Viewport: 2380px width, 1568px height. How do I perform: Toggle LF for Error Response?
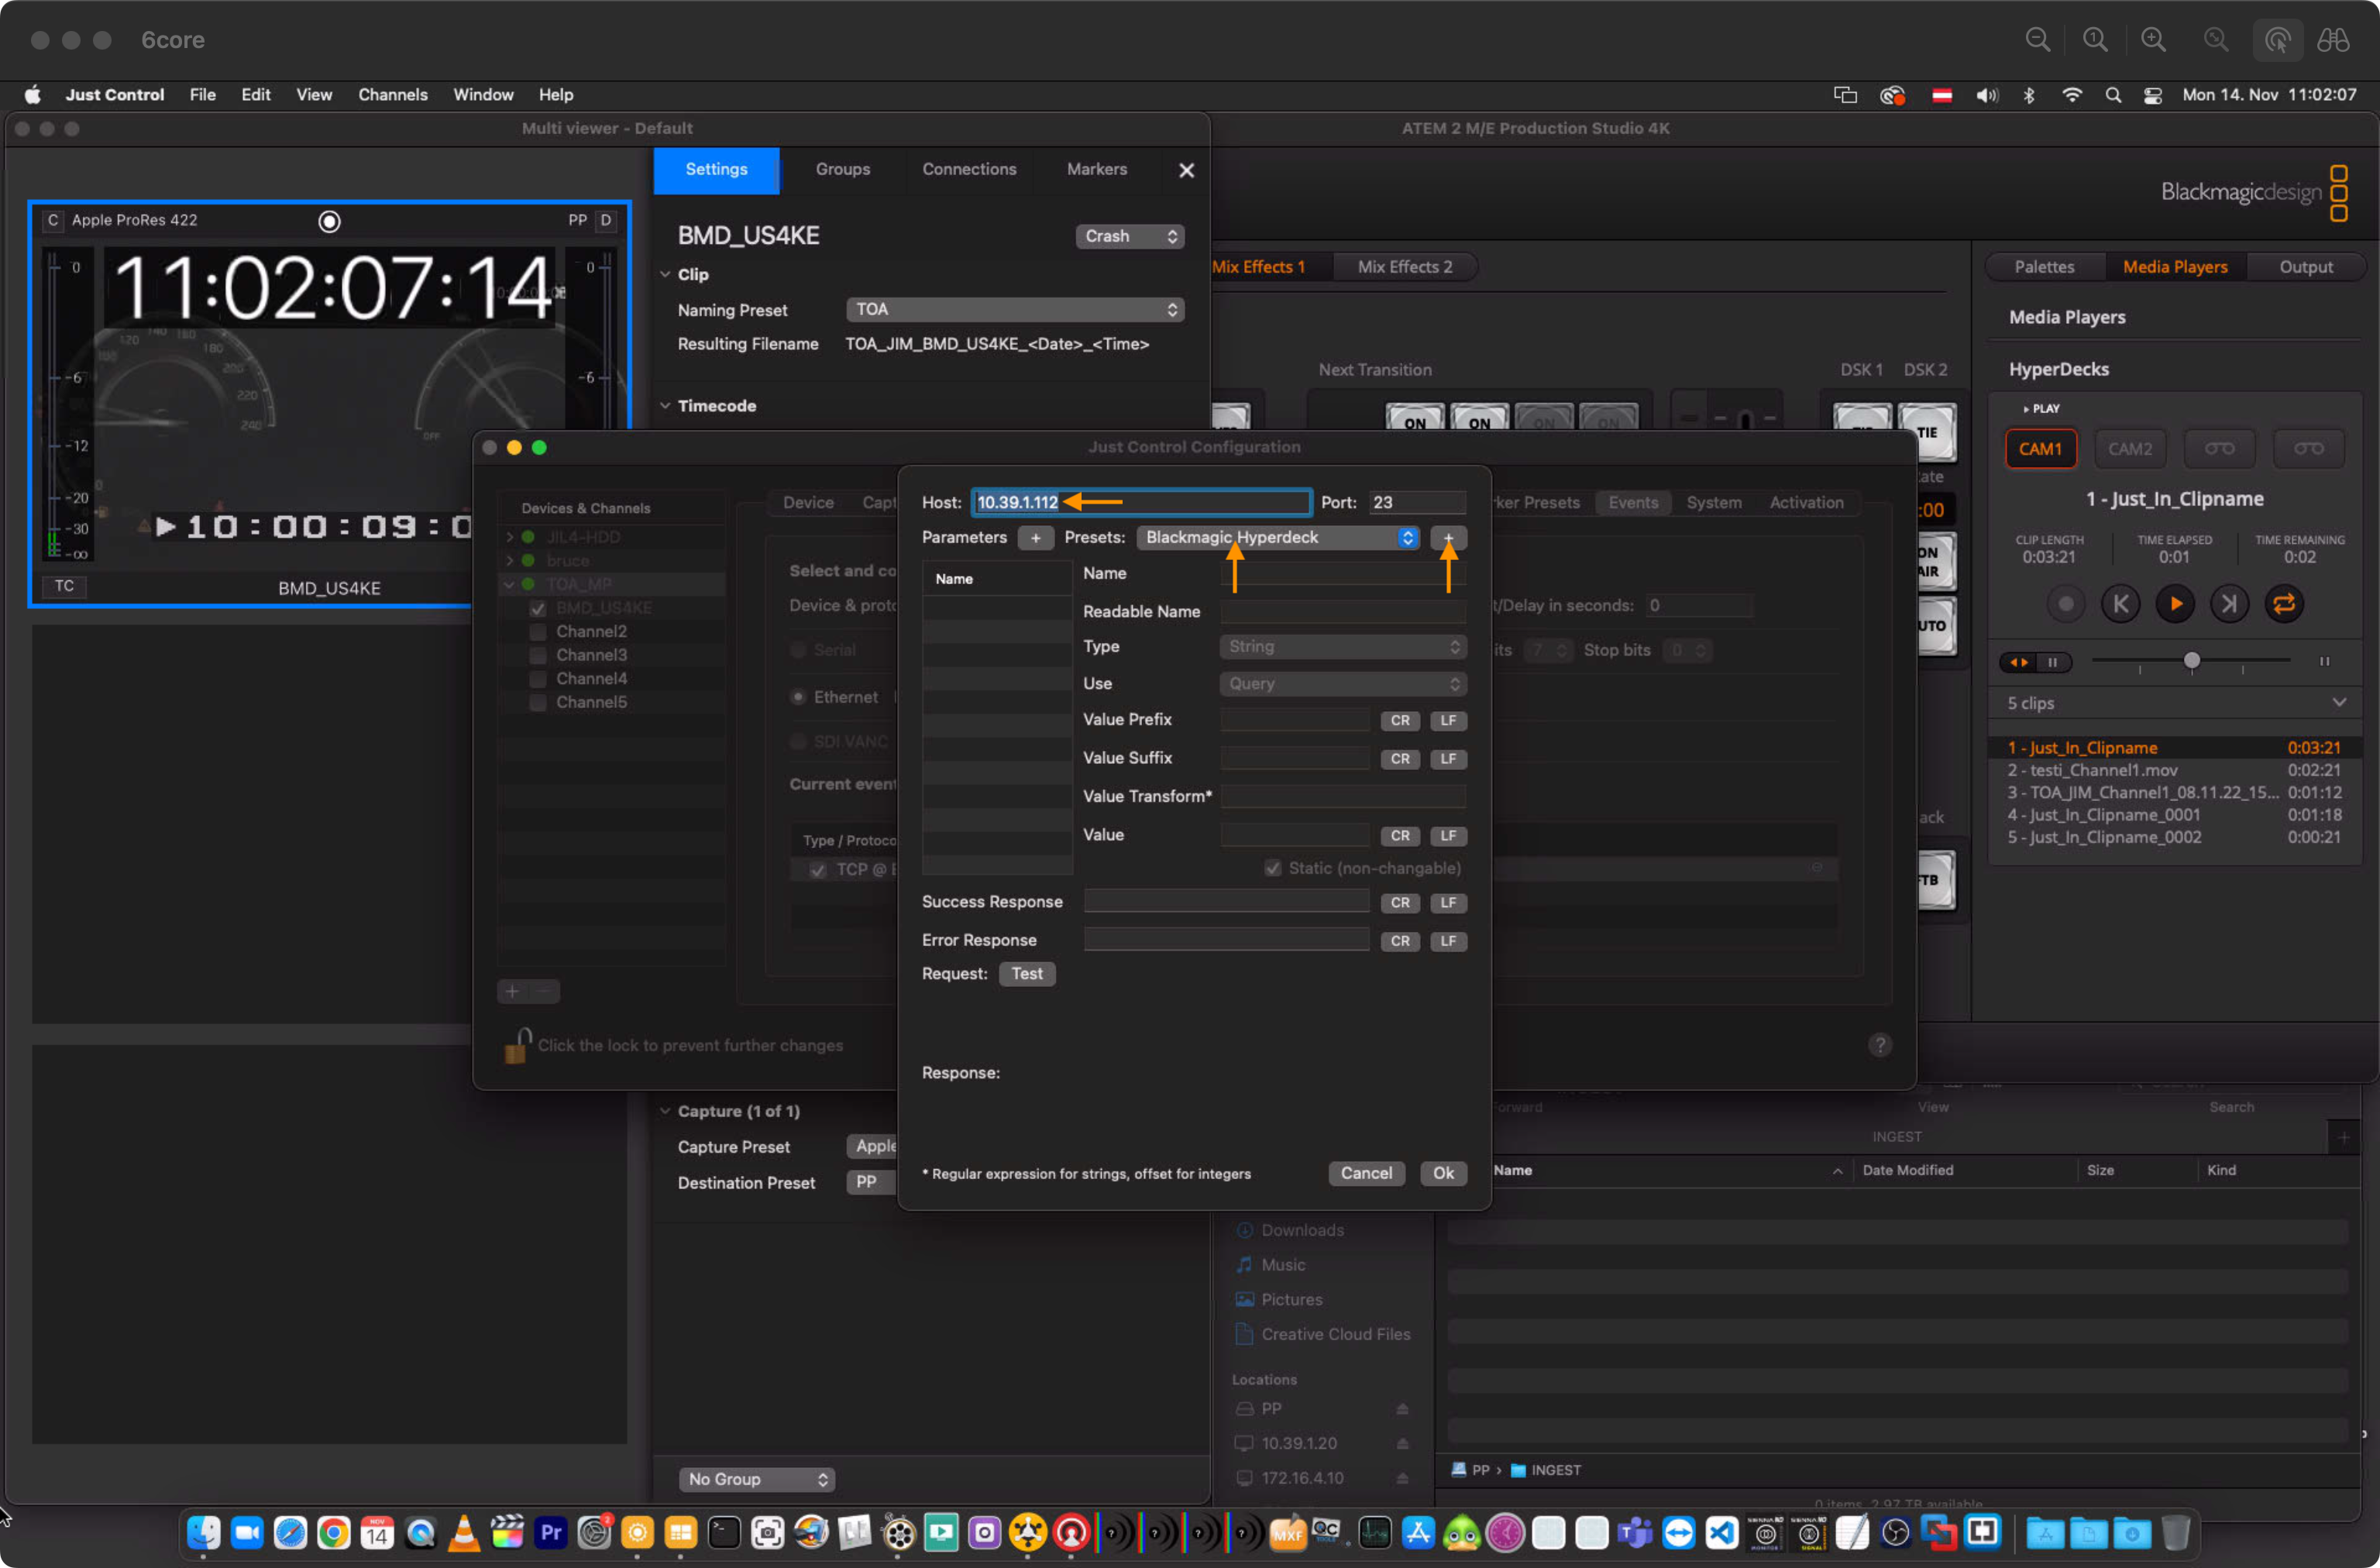pyautogui.click(x=1448, y=941)
